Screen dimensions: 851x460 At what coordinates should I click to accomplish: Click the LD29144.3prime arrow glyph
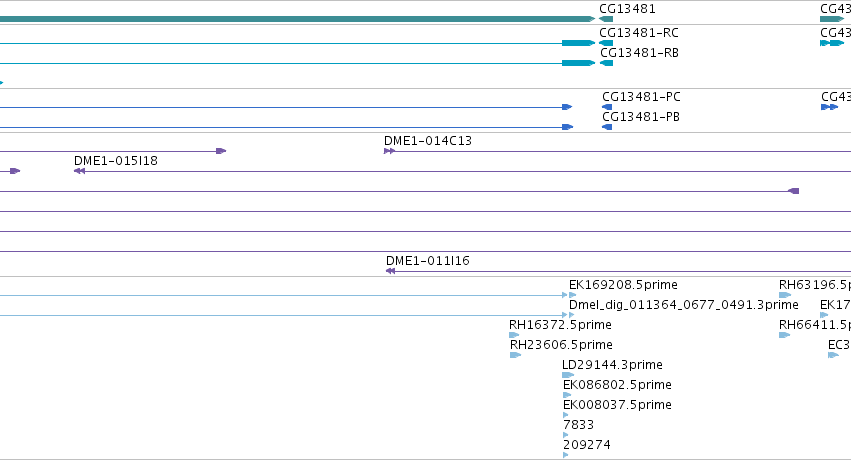(568, 375)
